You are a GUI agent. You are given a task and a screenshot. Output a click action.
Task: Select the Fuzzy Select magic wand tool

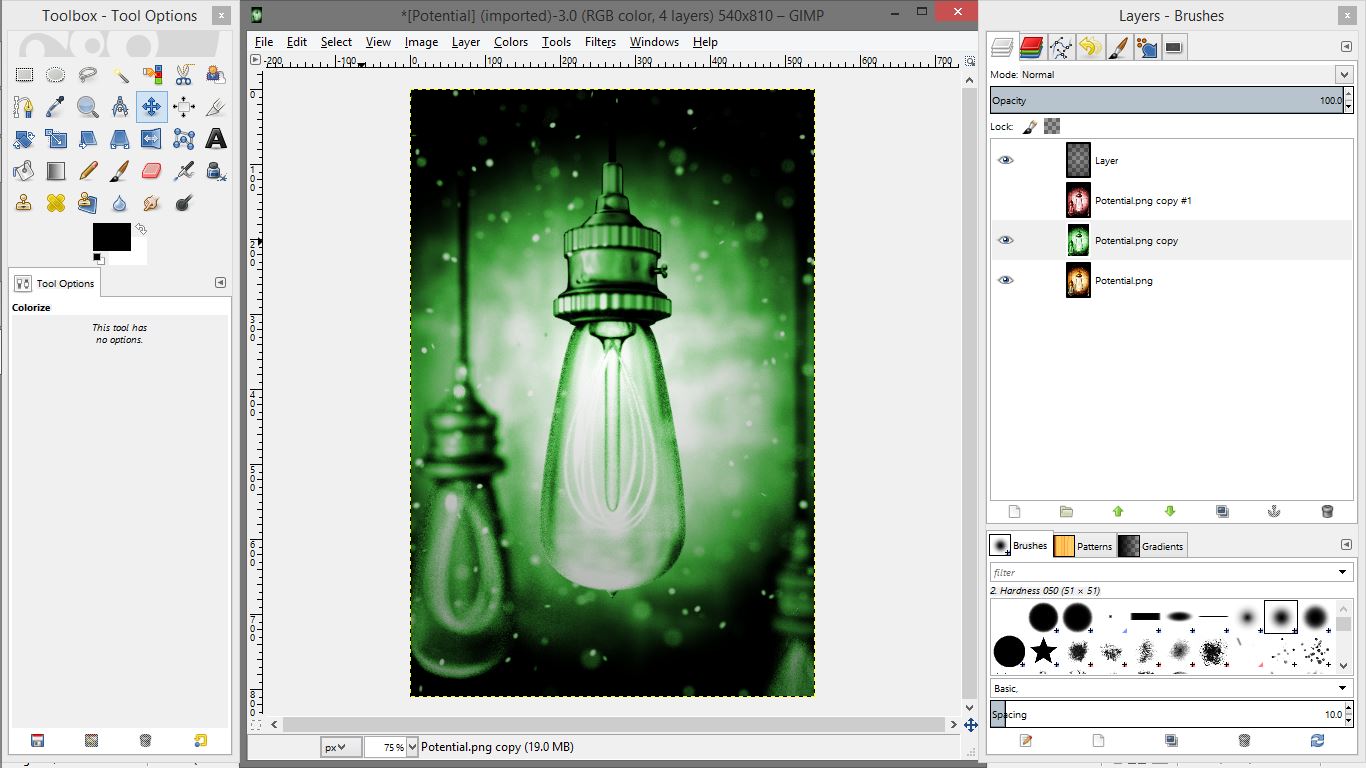(120, 74)
